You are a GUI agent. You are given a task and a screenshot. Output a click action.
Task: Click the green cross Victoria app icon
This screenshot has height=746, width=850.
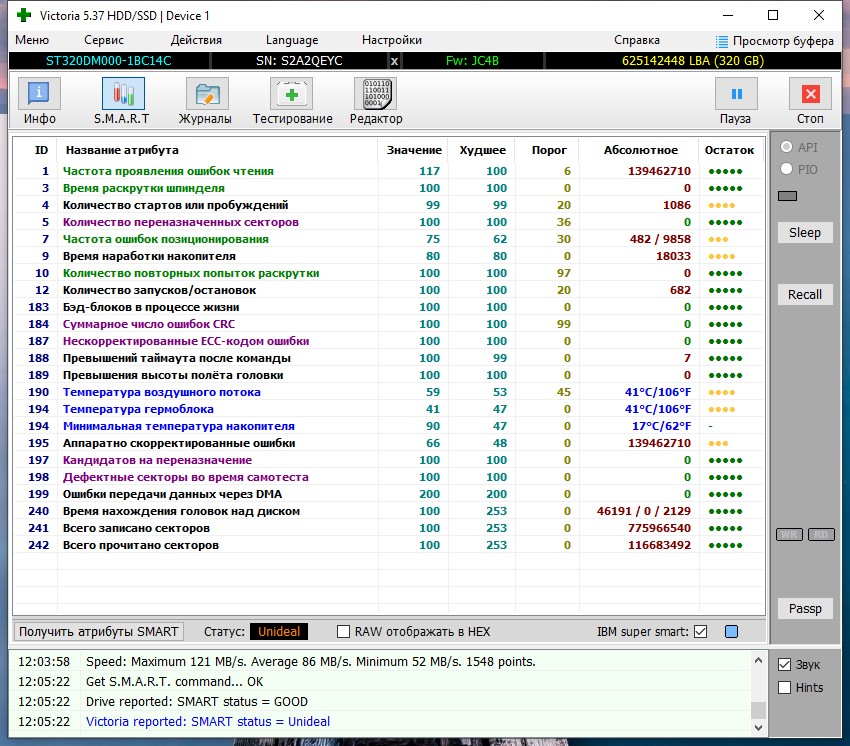(x=24, y=15)
